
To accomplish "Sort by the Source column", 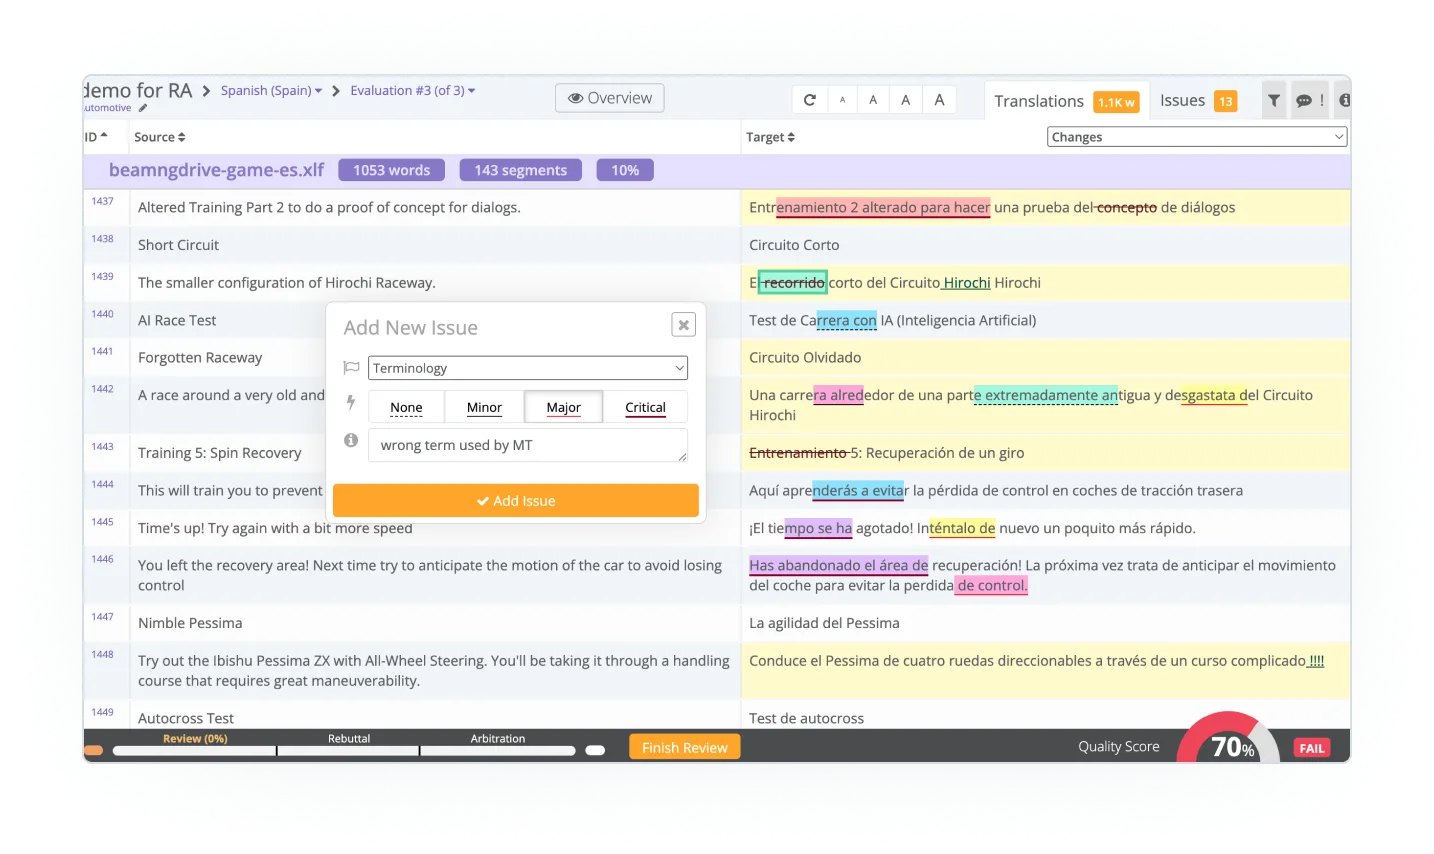I will 160,137.
